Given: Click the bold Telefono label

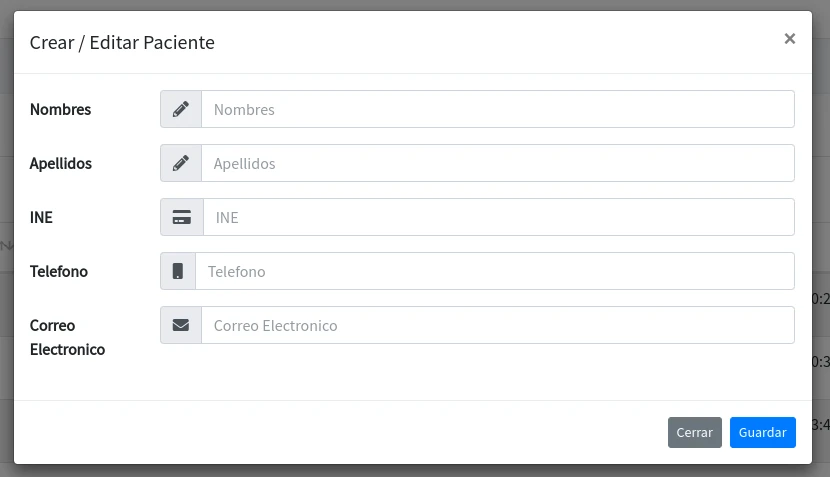Looking at the screenshot, I should (x=58, y=271).
